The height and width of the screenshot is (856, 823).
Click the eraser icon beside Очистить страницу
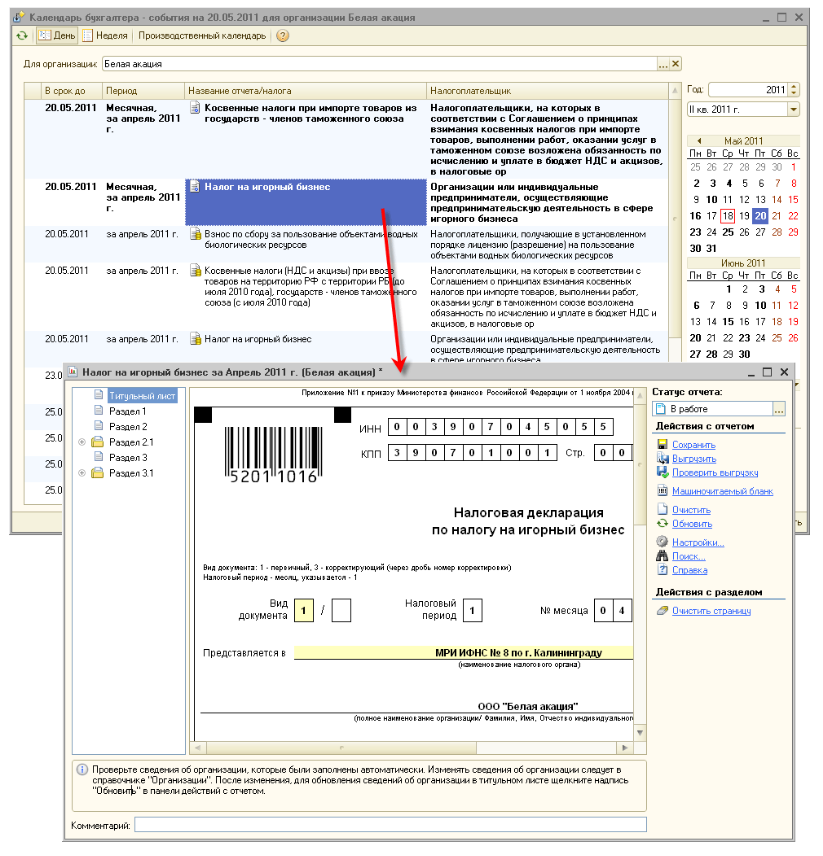pyautogui.click(x=662, y=611)
